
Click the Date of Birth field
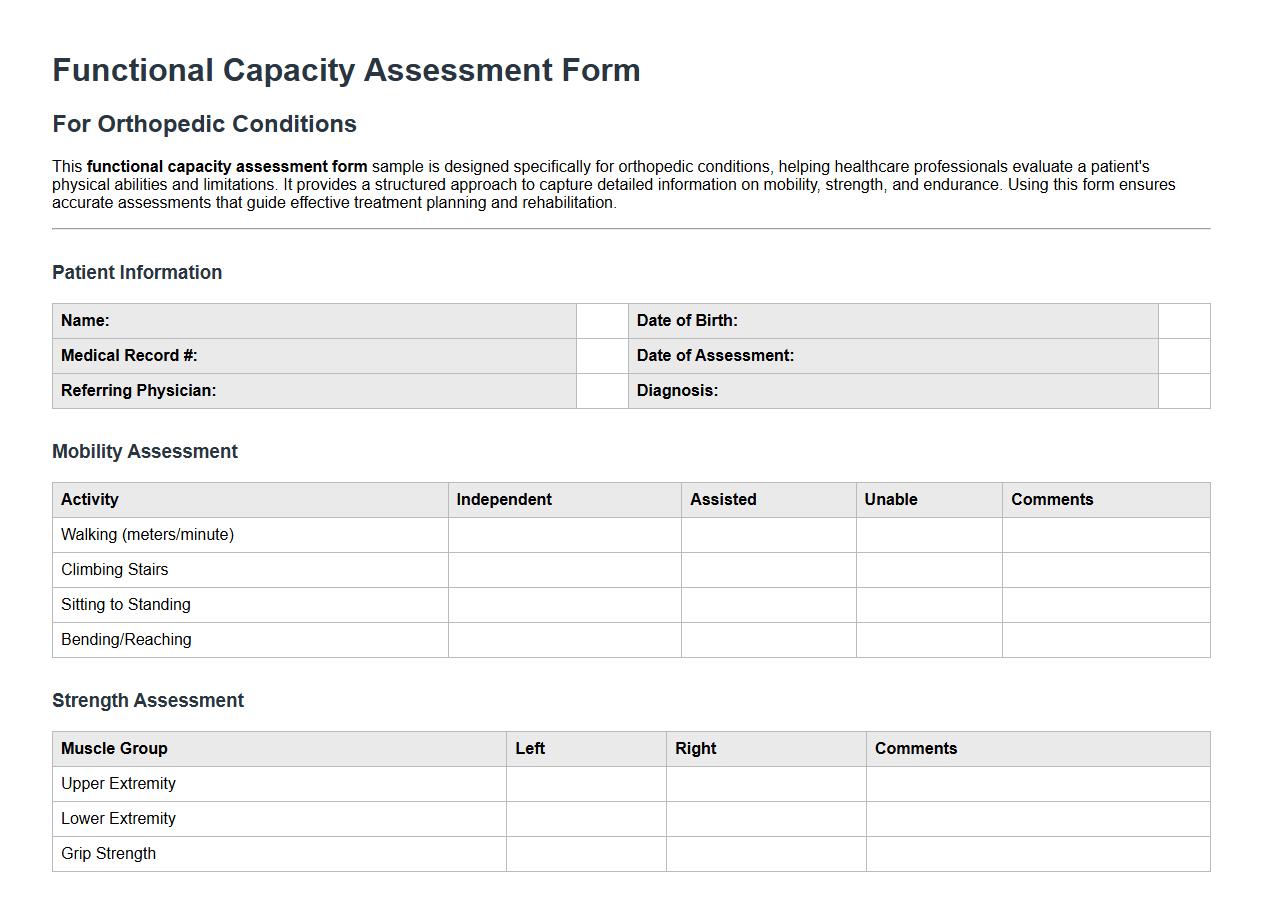1183,320
